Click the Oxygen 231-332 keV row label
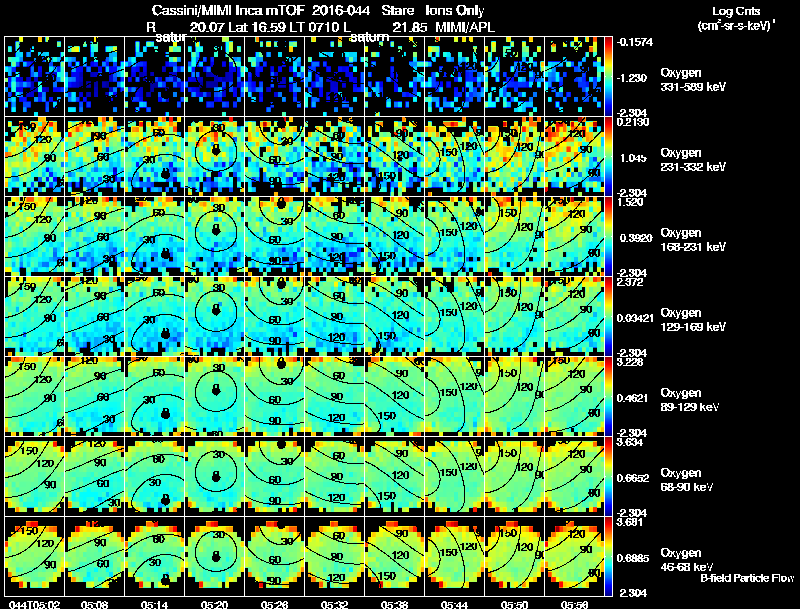Screen dimensions: 800x609 (x=693, y=160)
